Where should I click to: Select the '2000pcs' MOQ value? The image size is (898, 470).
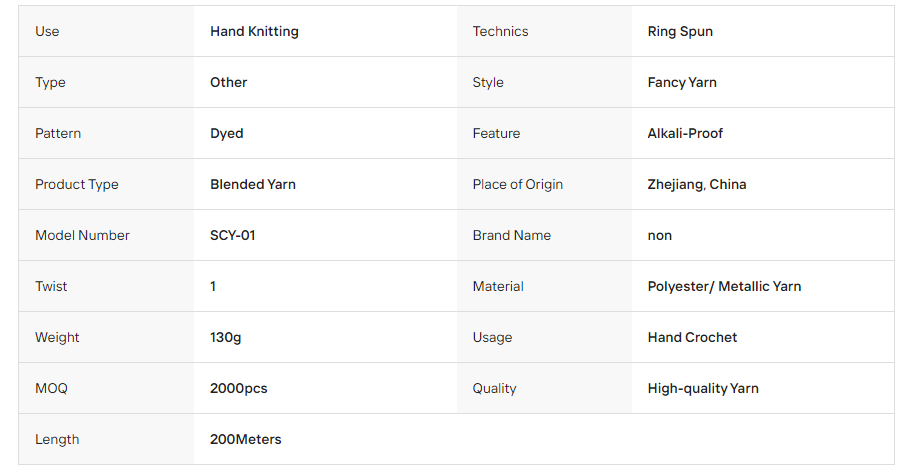coord(238,388)
